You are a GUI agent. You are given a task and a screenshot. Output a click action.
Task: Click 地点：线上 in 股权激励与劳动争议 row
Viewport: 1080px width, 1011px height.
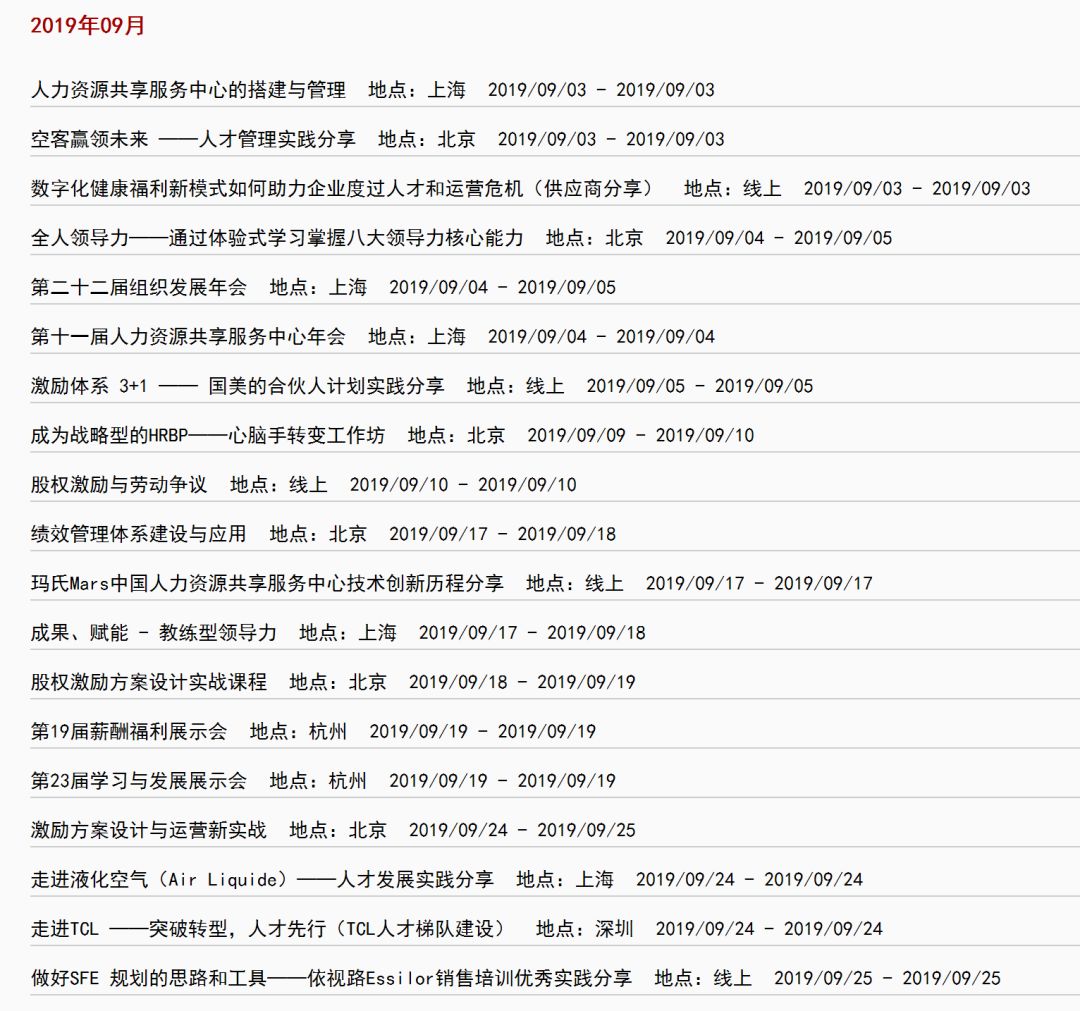(x=278, y=485)
